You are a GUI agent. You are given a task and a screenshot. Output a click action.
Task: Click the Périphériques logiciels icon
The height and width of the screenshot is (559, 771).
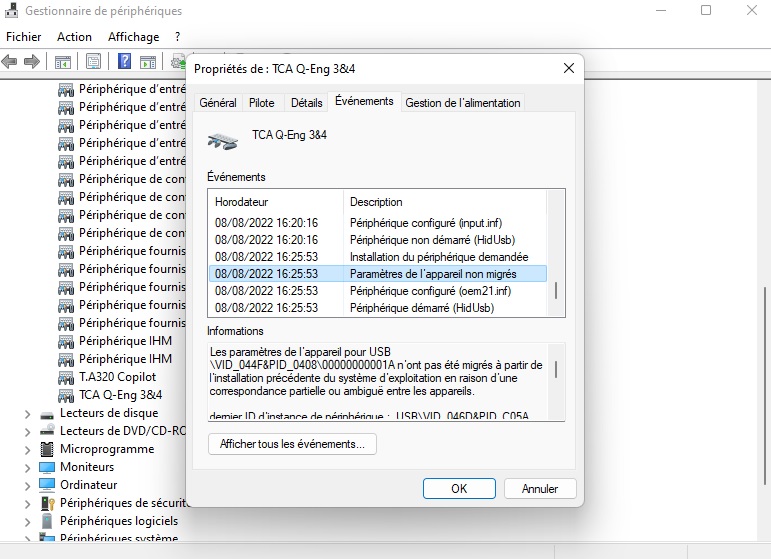pos(47,521)
